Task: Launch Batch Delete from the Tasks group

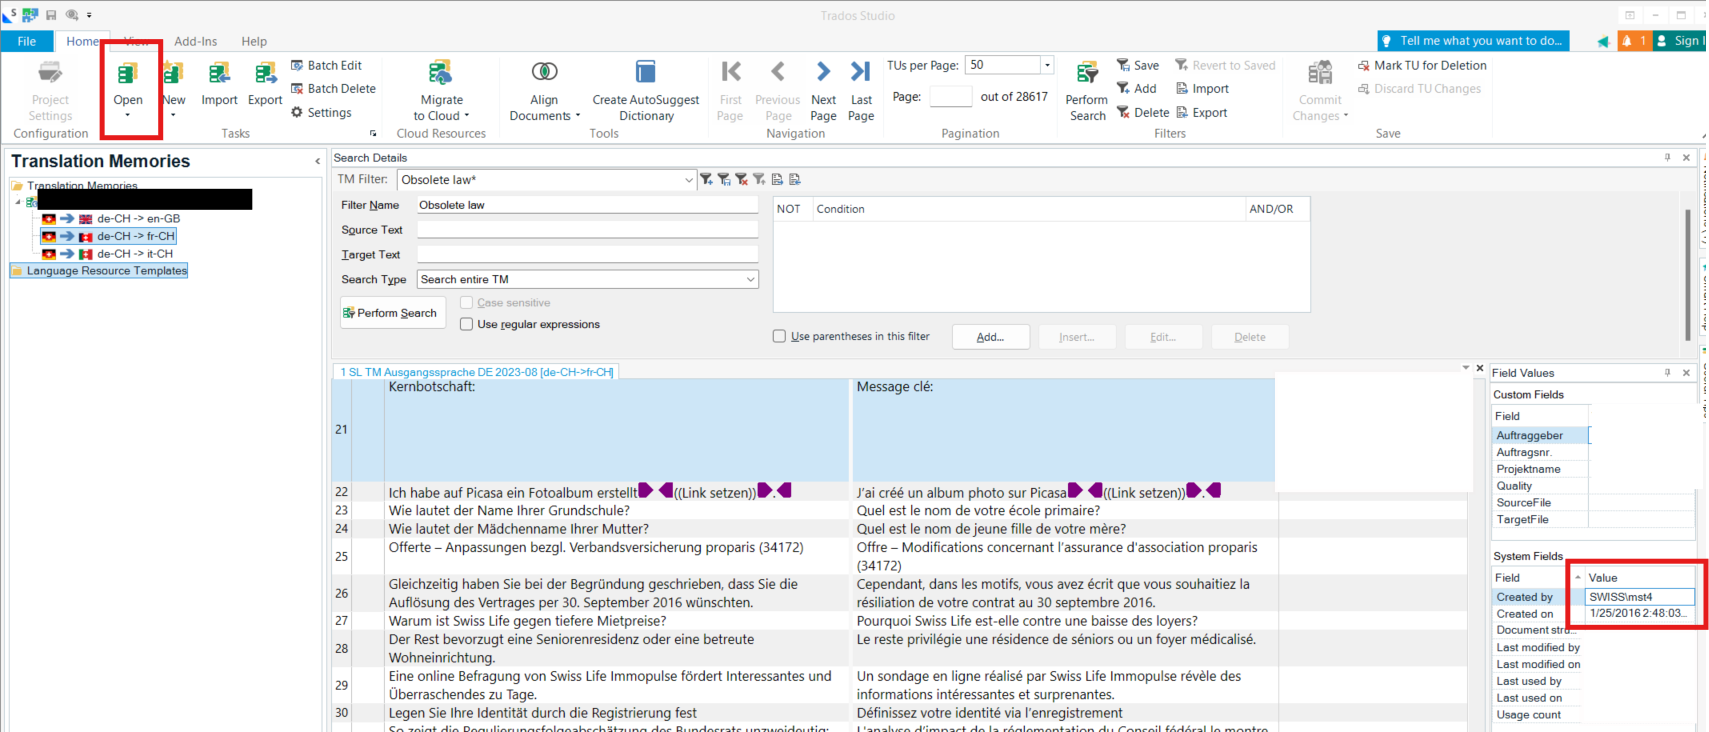Action: click(x=333, y=88)
